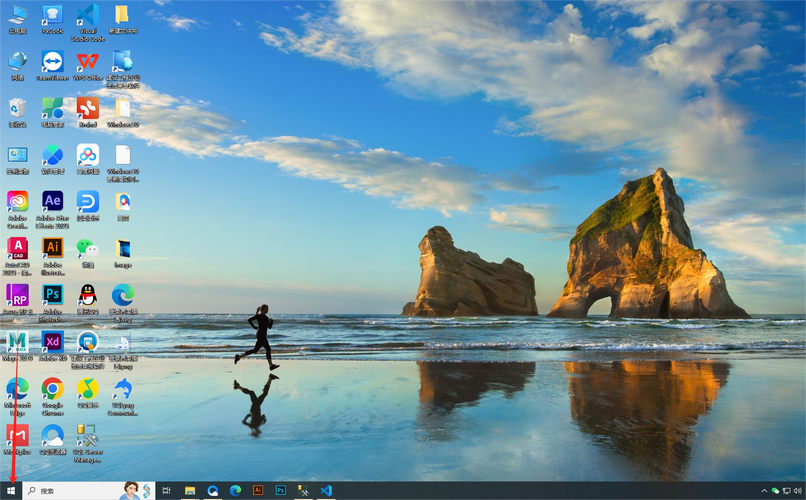
Task: Switch to VS Code on the taskbar
Action: coord(326,491)
